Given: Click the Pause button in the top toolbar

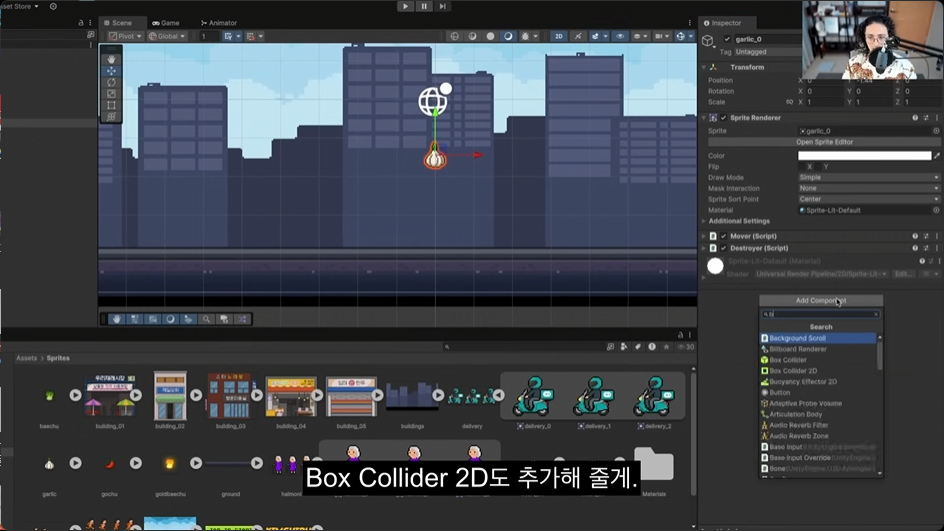Looking at the screenshot, I should [x=424, y=6].
